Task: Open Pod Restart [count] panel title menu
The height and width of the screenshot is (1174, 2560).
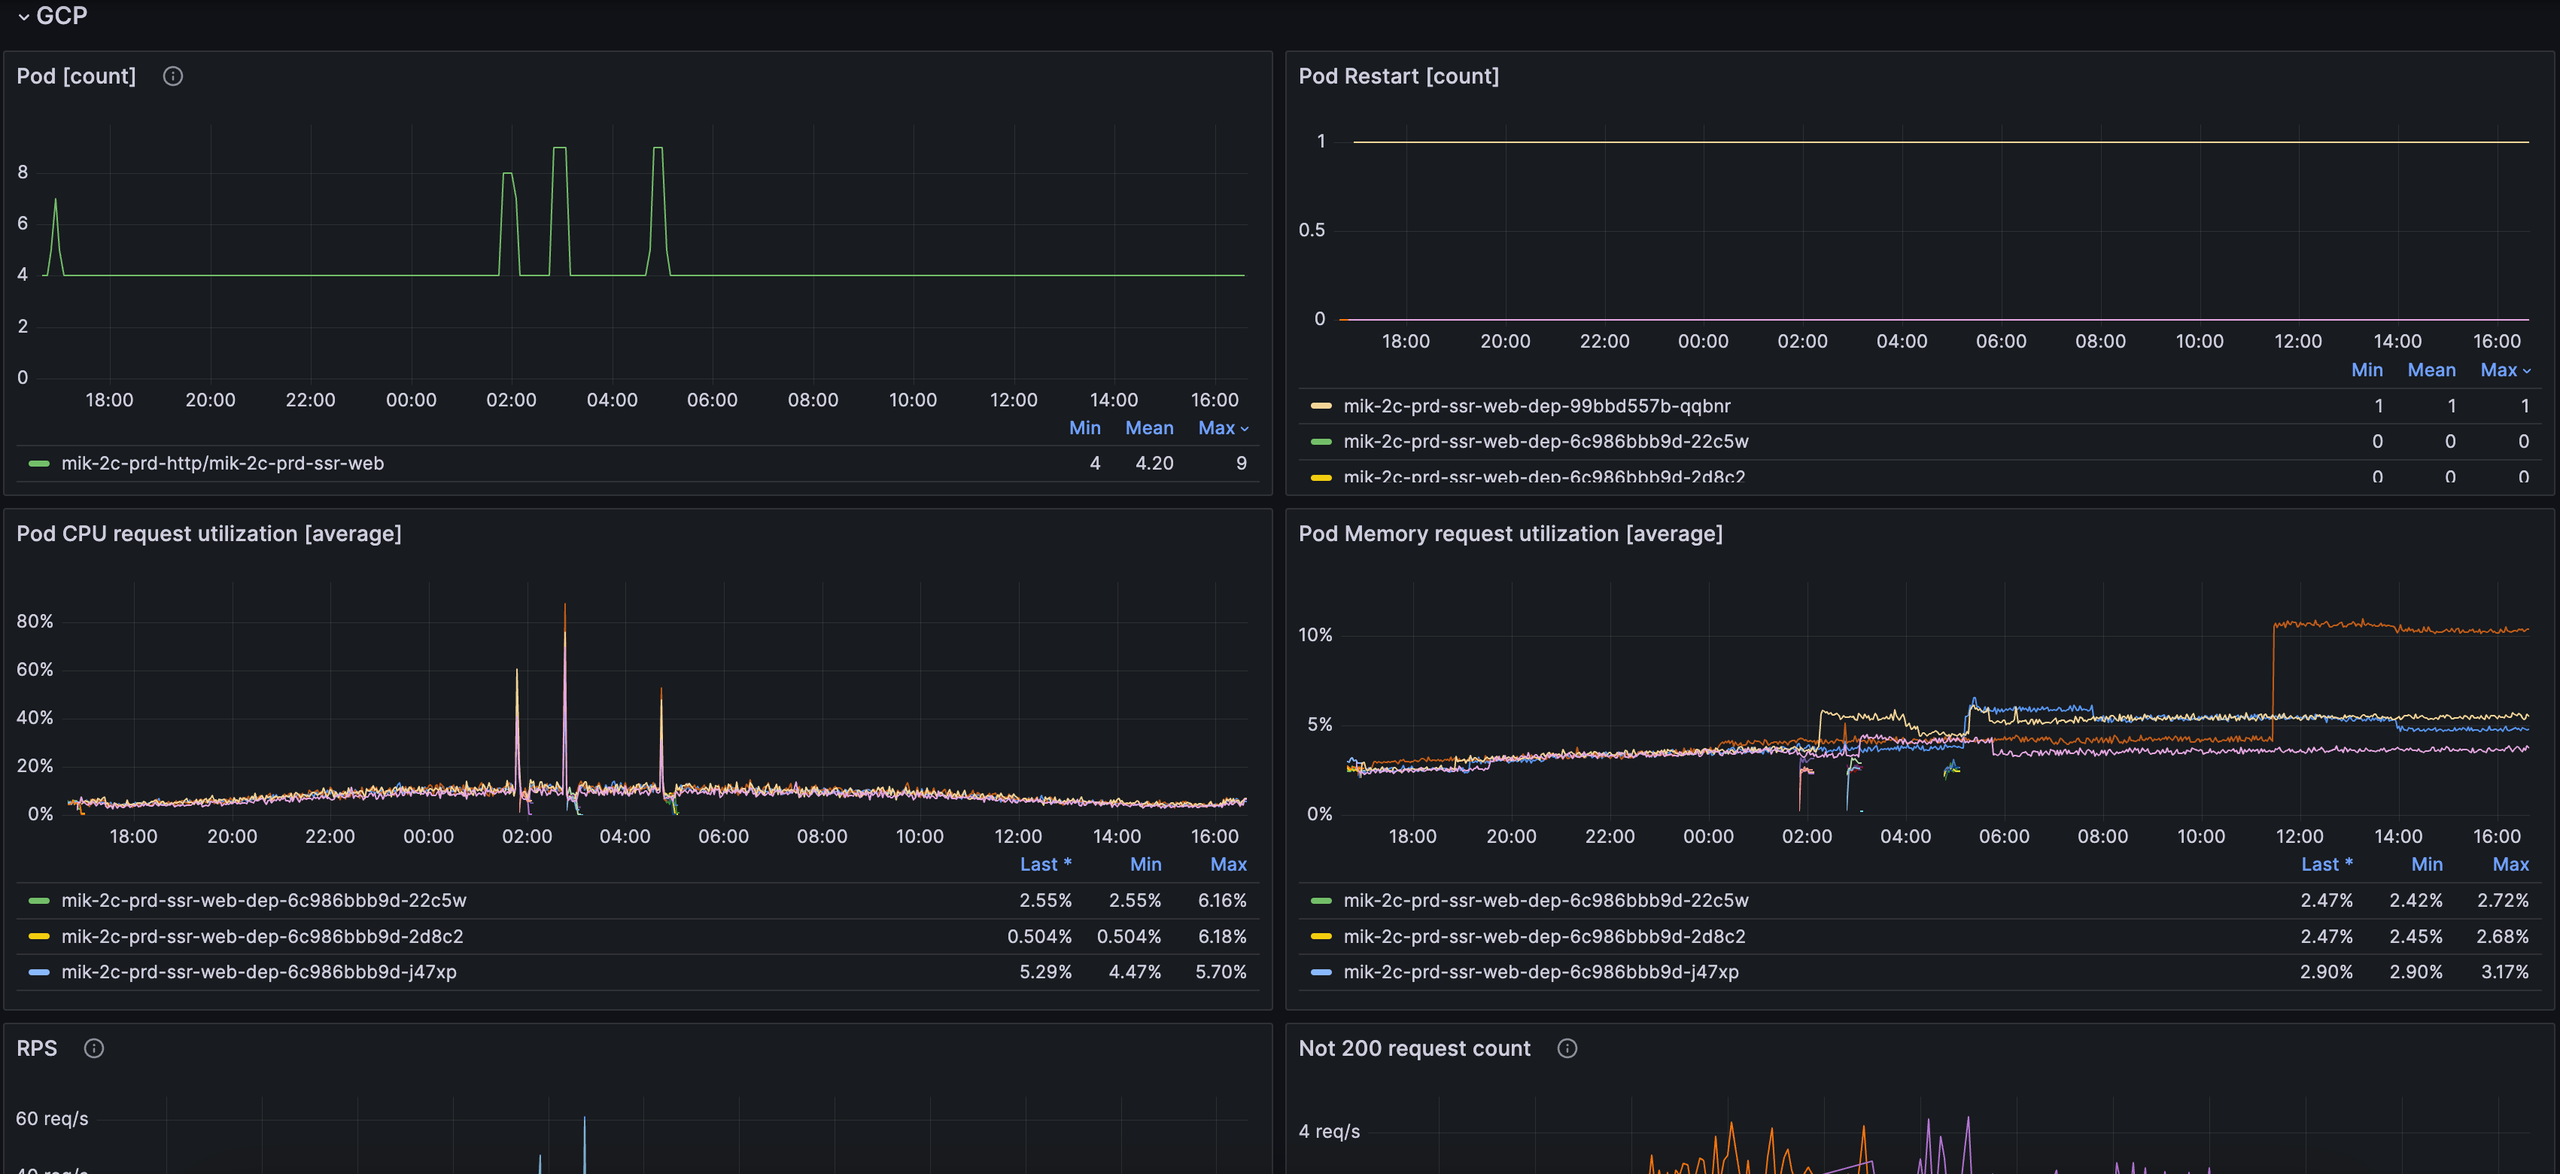Action: click(x=1398, y=76)
